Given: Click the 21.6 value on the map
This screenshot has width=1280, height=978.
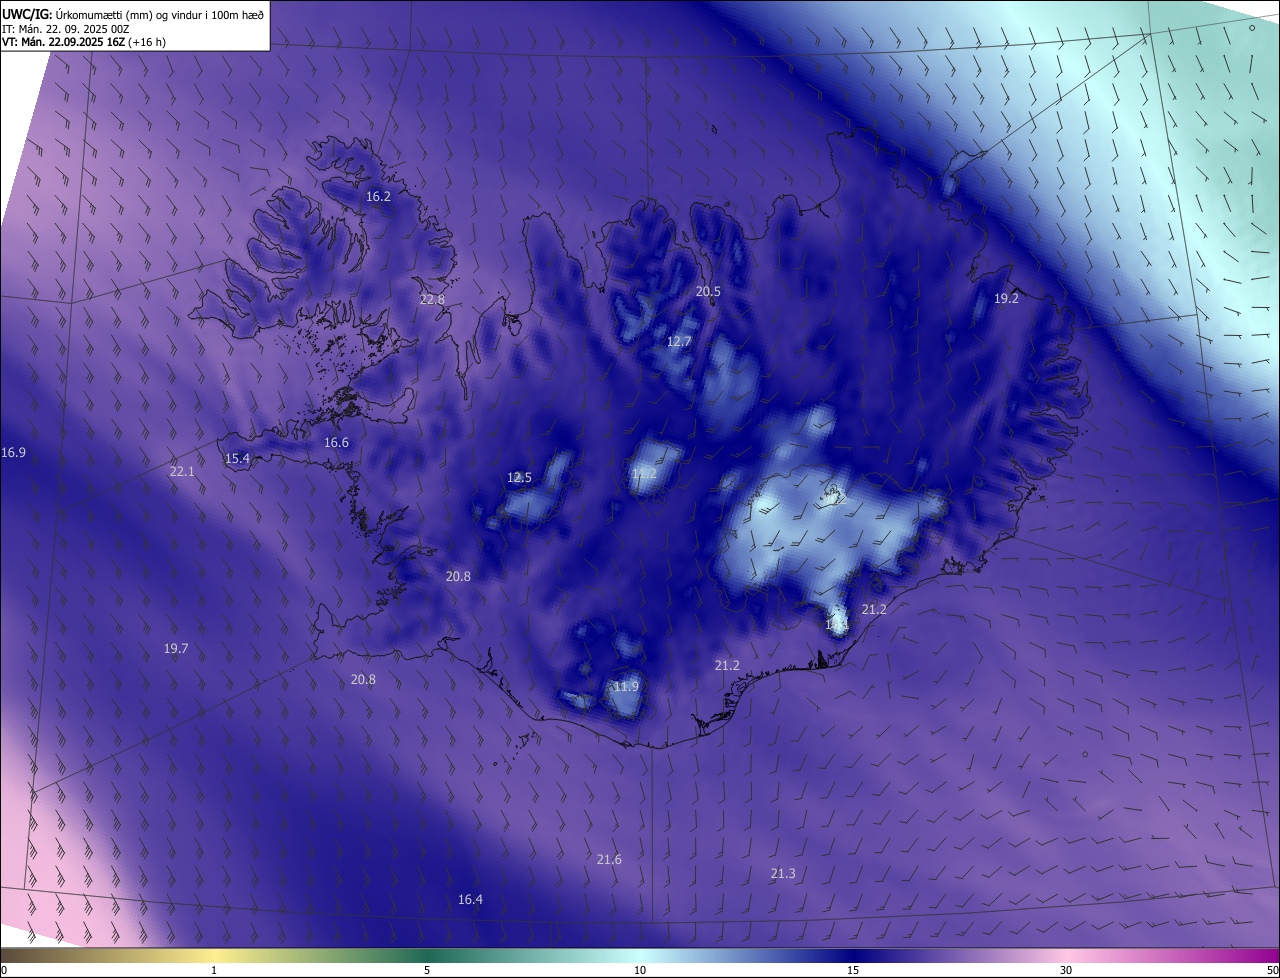Looking at the screenshot, I should click(609, 860).
